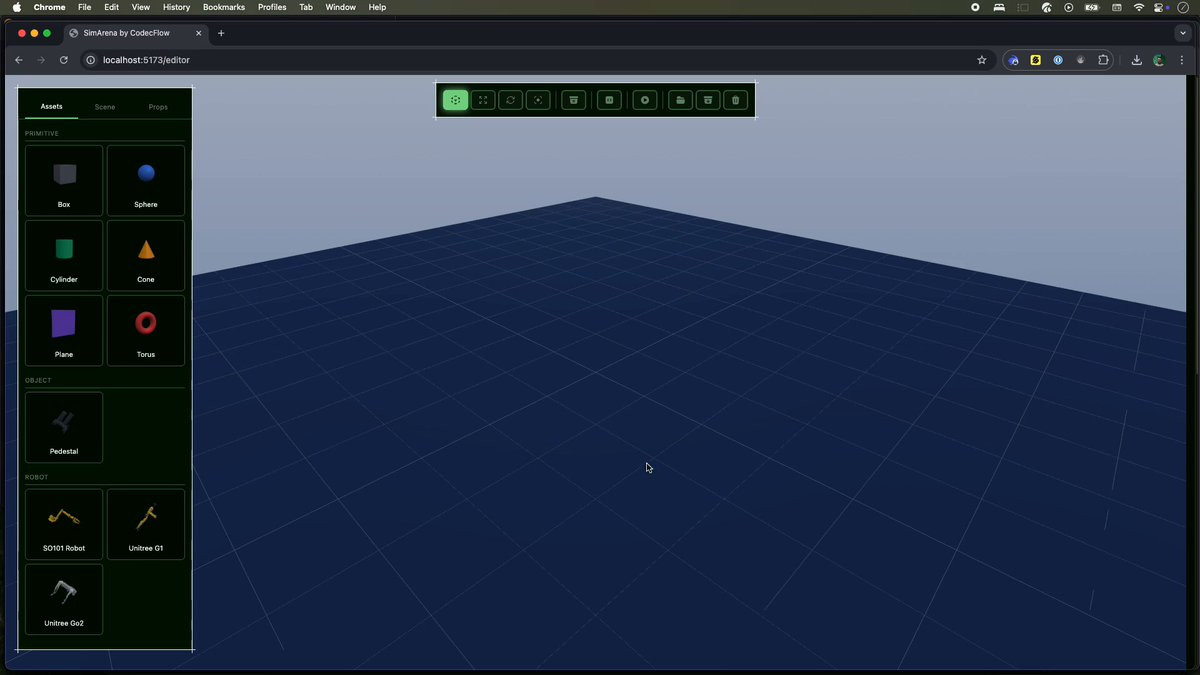Open the History menu
The image size is (1200, 675).
[x=176, y=7]
